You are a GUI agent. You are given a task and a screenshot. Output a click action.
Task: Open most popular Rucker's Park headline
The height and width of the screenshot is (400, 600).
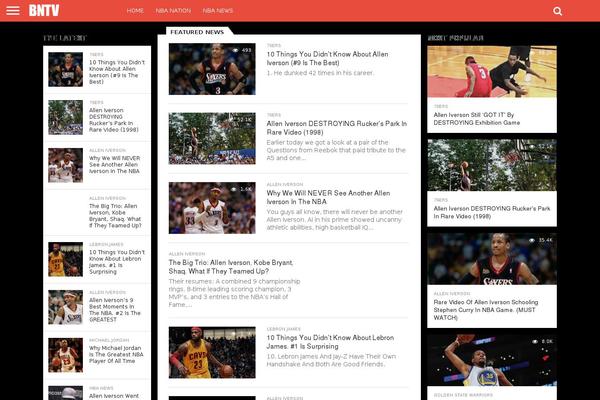[x=492, y=212]
